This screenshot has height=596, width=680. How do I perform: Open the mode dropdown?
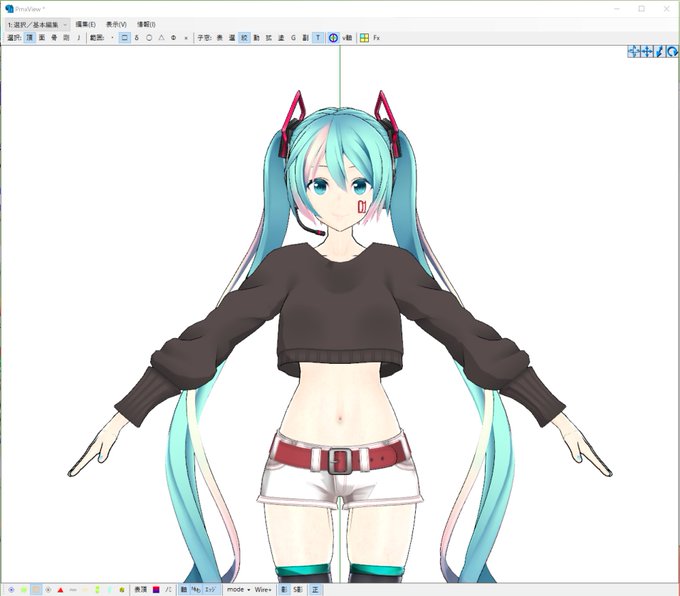pyautogui.click(x=239, y=589)
